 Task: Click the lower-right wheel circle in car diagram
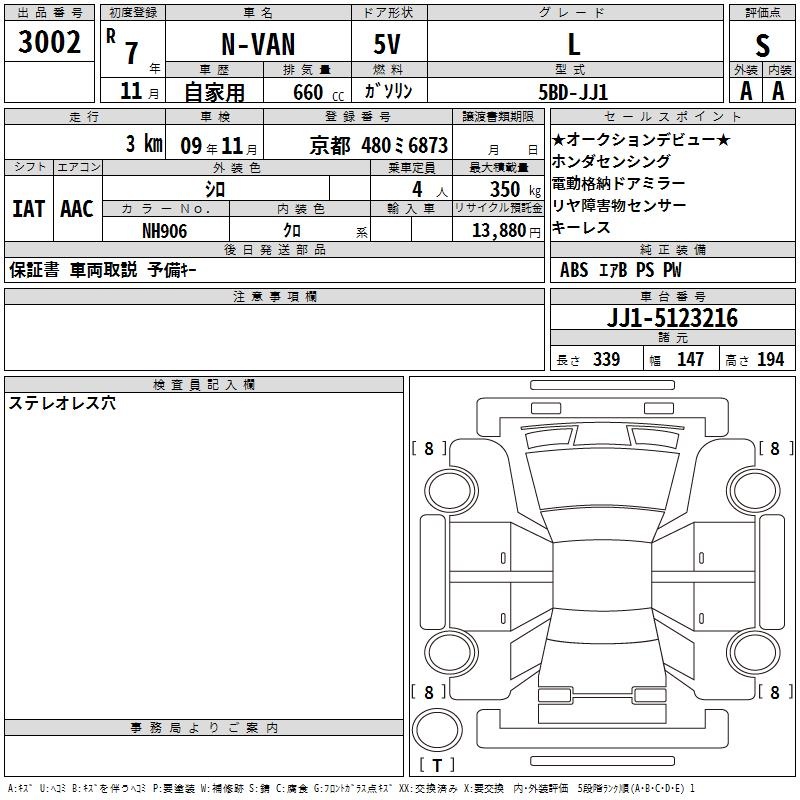pos(752,653)
